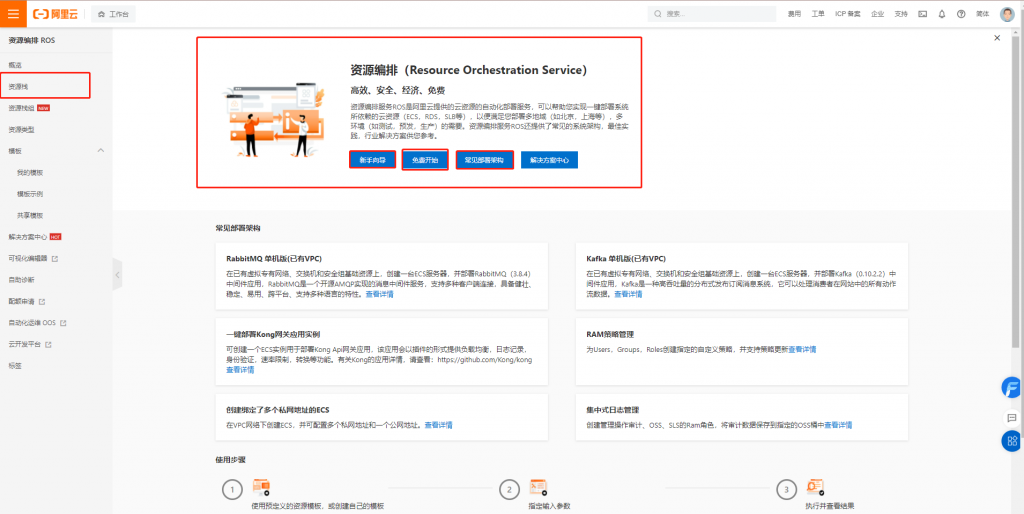1024x514 pixels.
Task: Click the step number 2 circle
Action: click(x=509, y=490)
